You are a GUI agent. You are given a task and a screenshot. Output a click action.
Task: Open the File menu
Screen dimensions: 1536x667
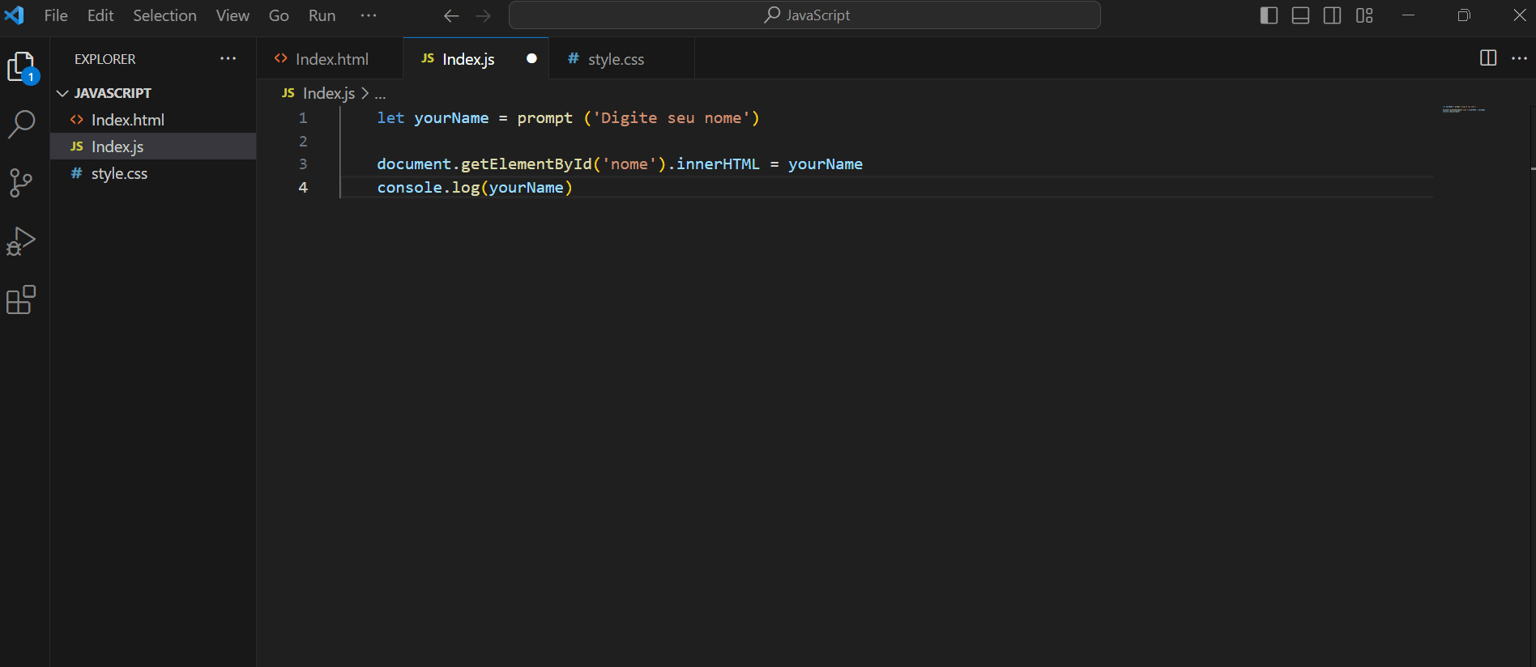click(x=56, y=16)
